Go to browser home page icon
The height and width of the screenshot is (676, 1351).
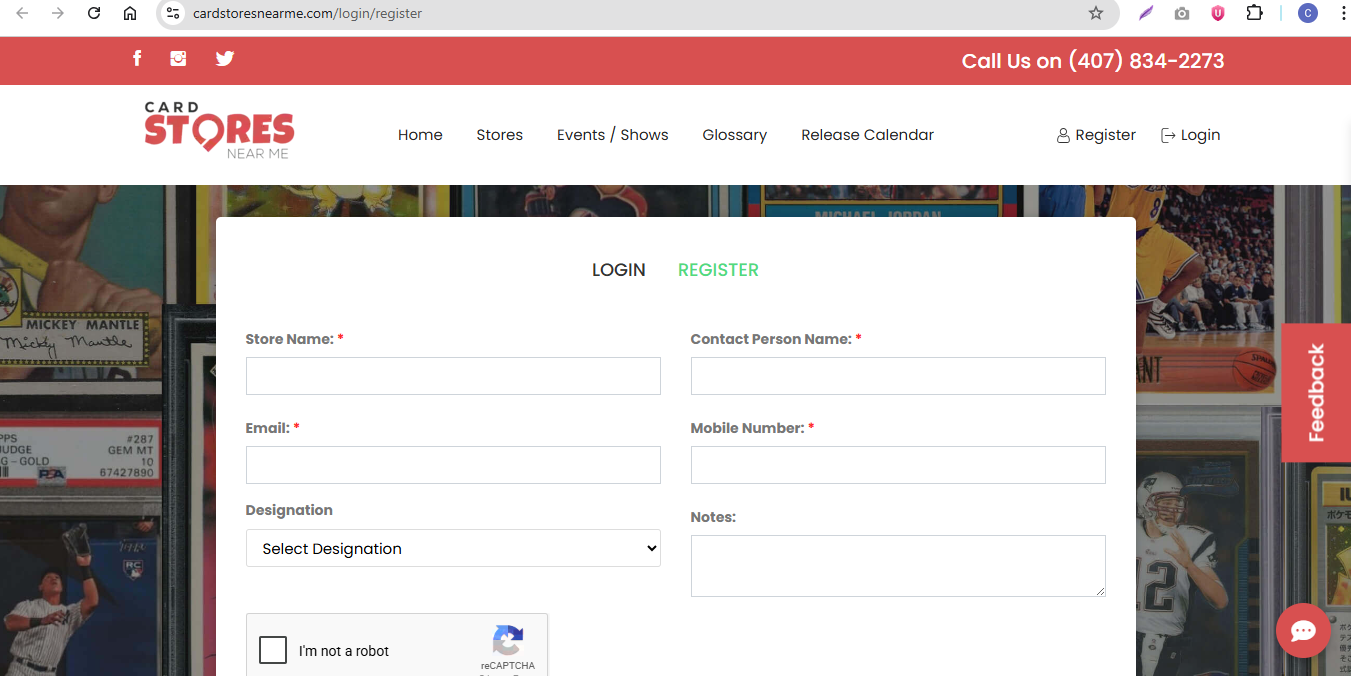(130, 13)
